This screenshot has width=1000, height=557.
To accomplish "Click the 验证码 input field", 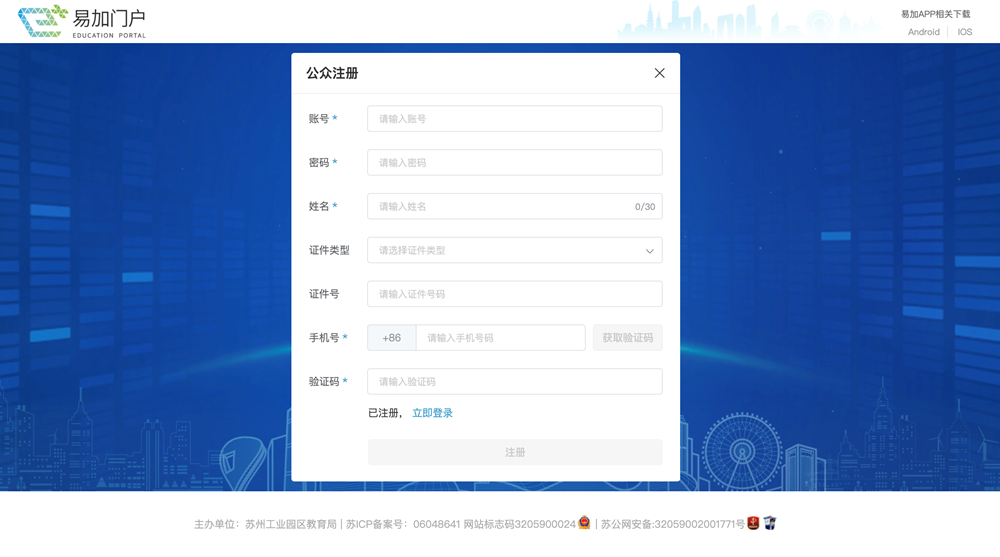I will click(514, 382).
